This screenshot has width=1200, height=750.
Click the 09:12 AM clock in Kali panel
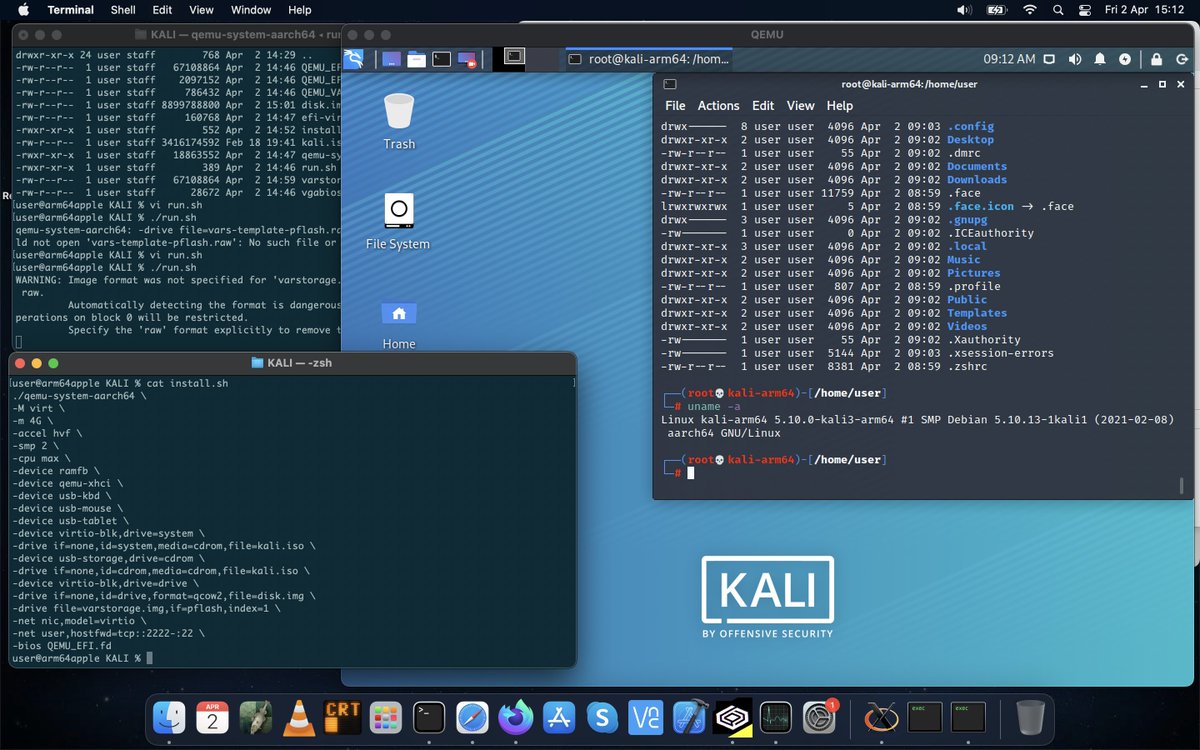1009,59
